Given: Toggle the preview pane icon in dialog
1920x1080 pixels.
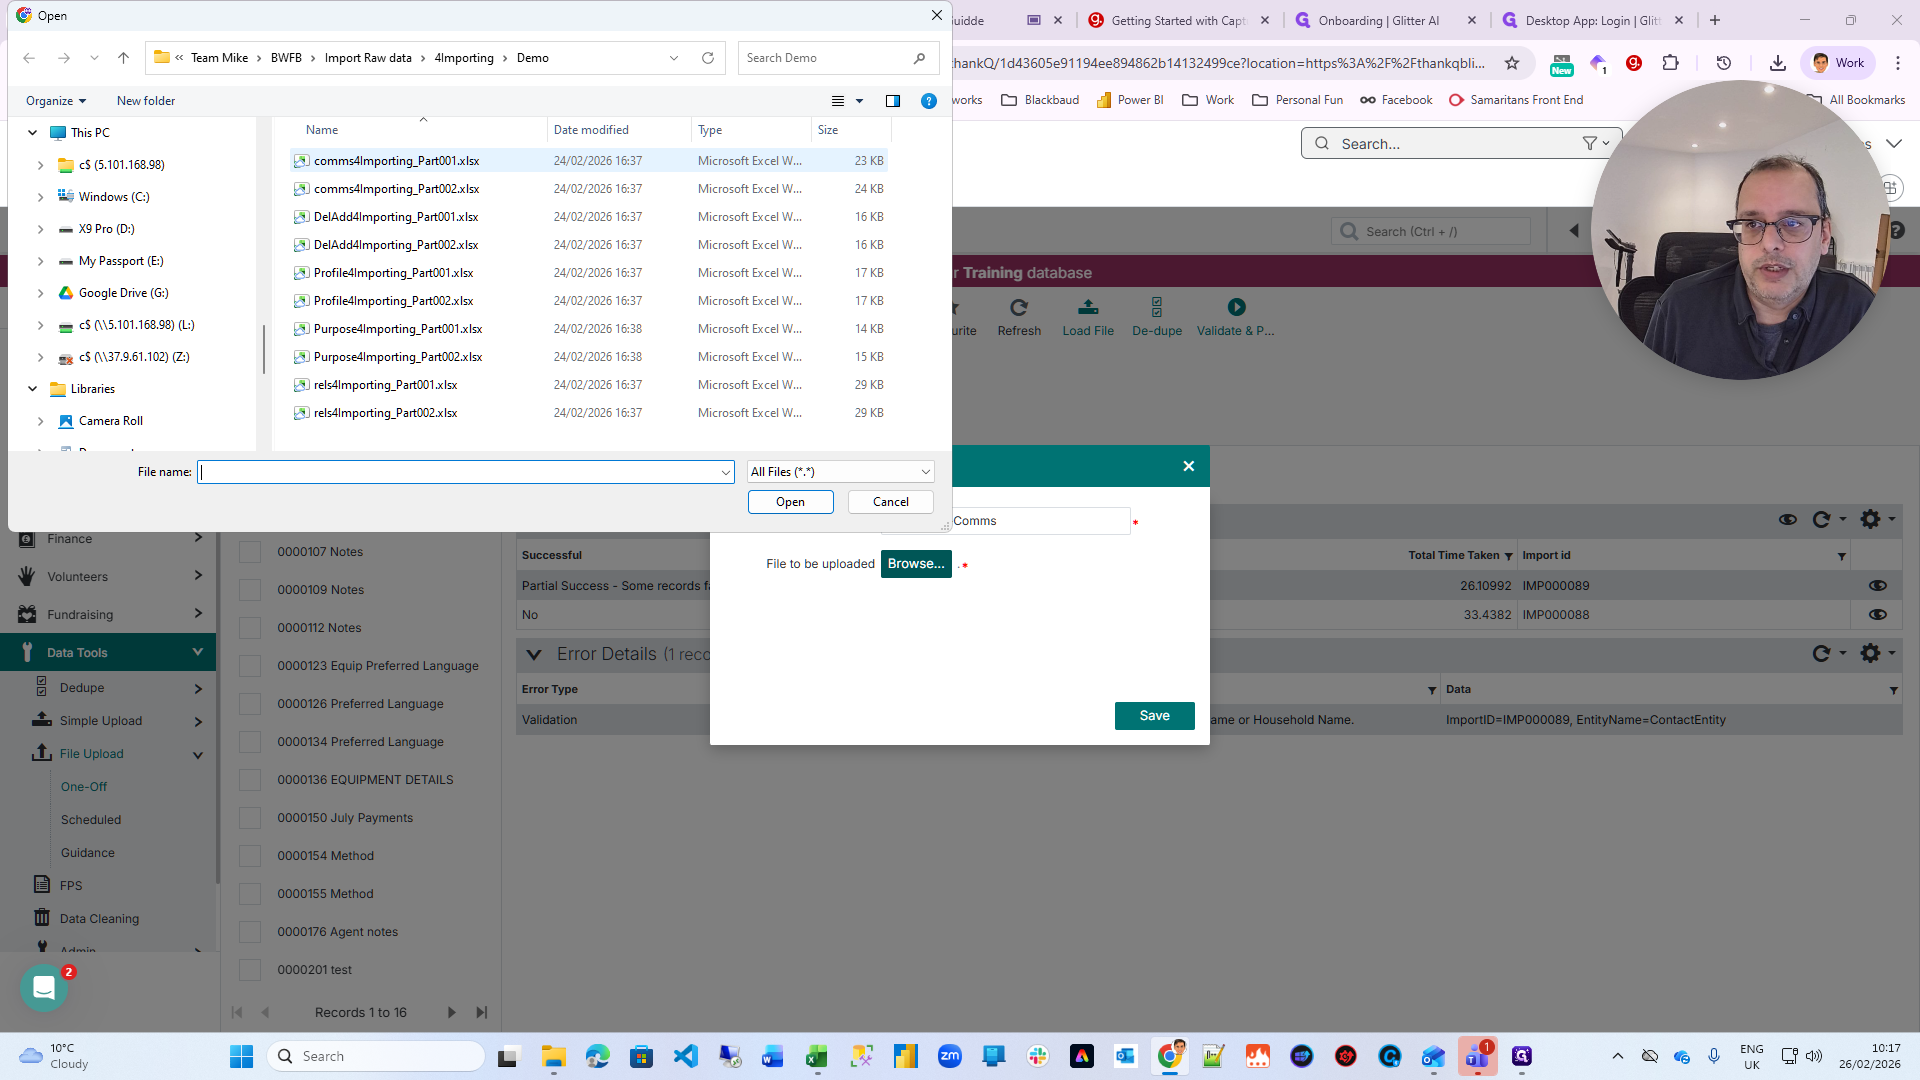Looking at the screenshot, I should tap(893, 101).
